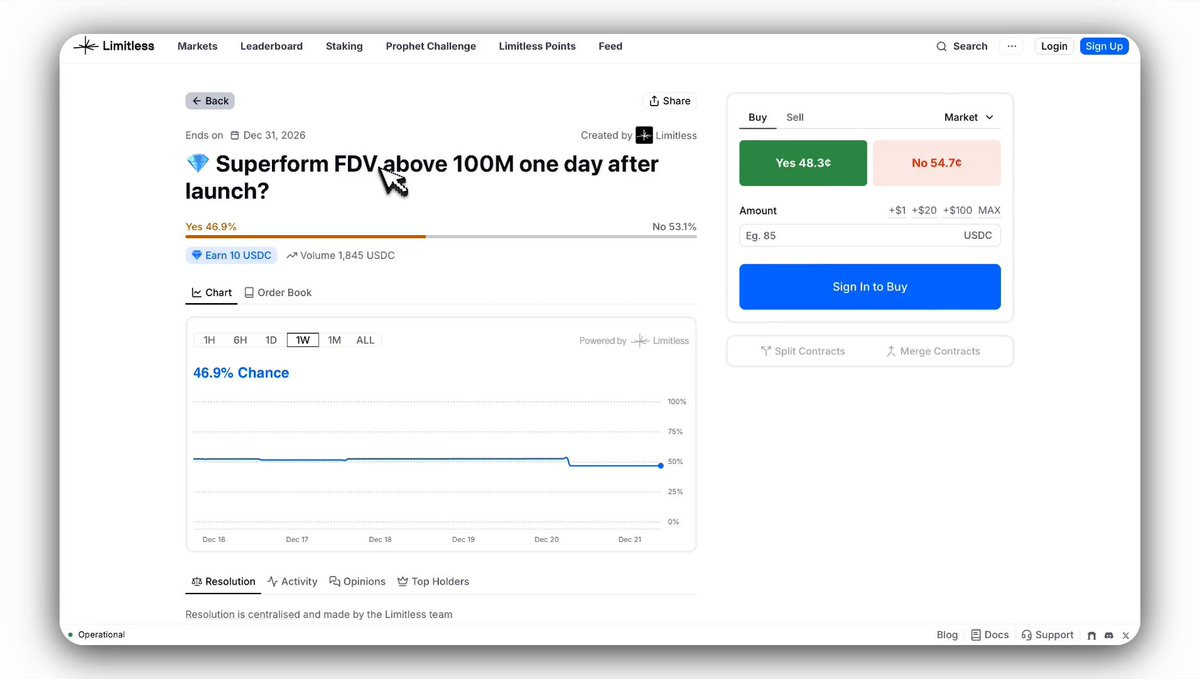This screenshot has width=1200, height=679.
Task: Open Limitless Points
Action: click(537, 46)
